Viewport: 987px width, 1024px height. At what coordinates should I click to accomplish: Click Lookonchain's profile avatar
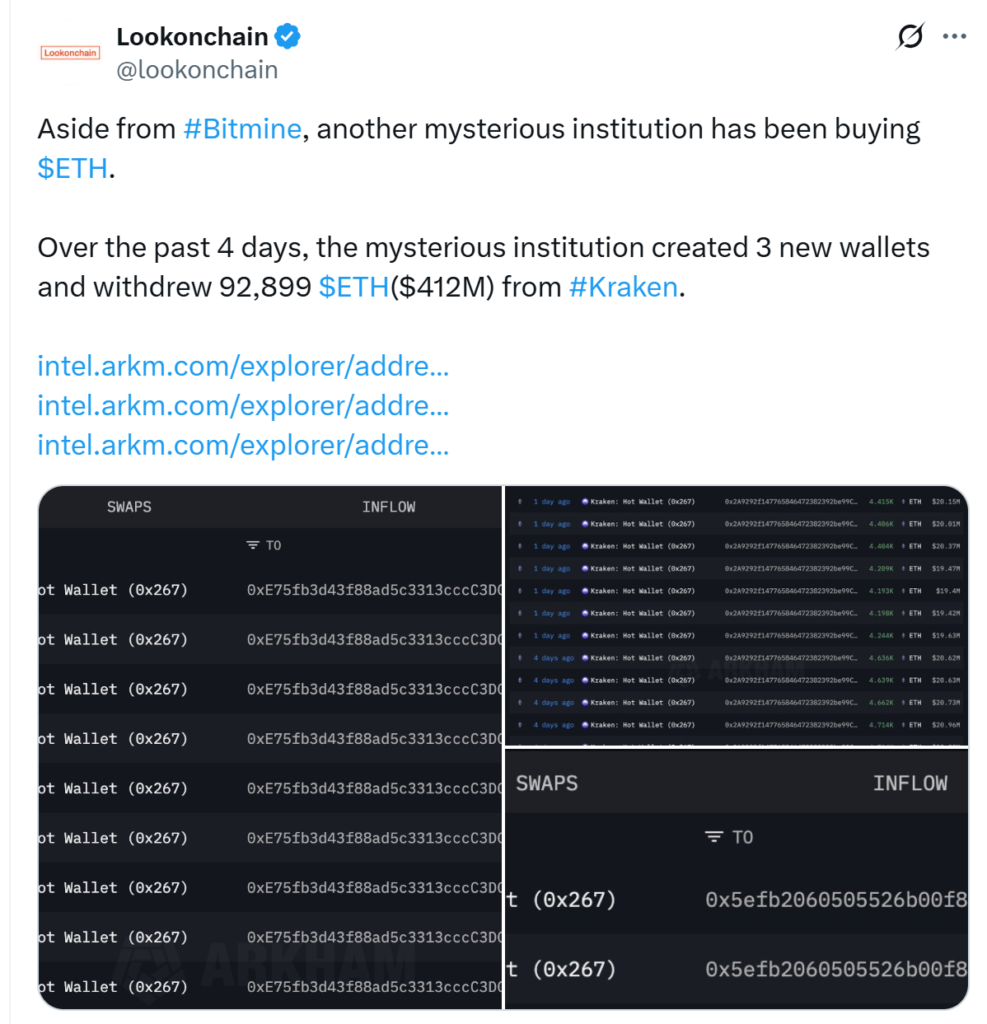70,52
